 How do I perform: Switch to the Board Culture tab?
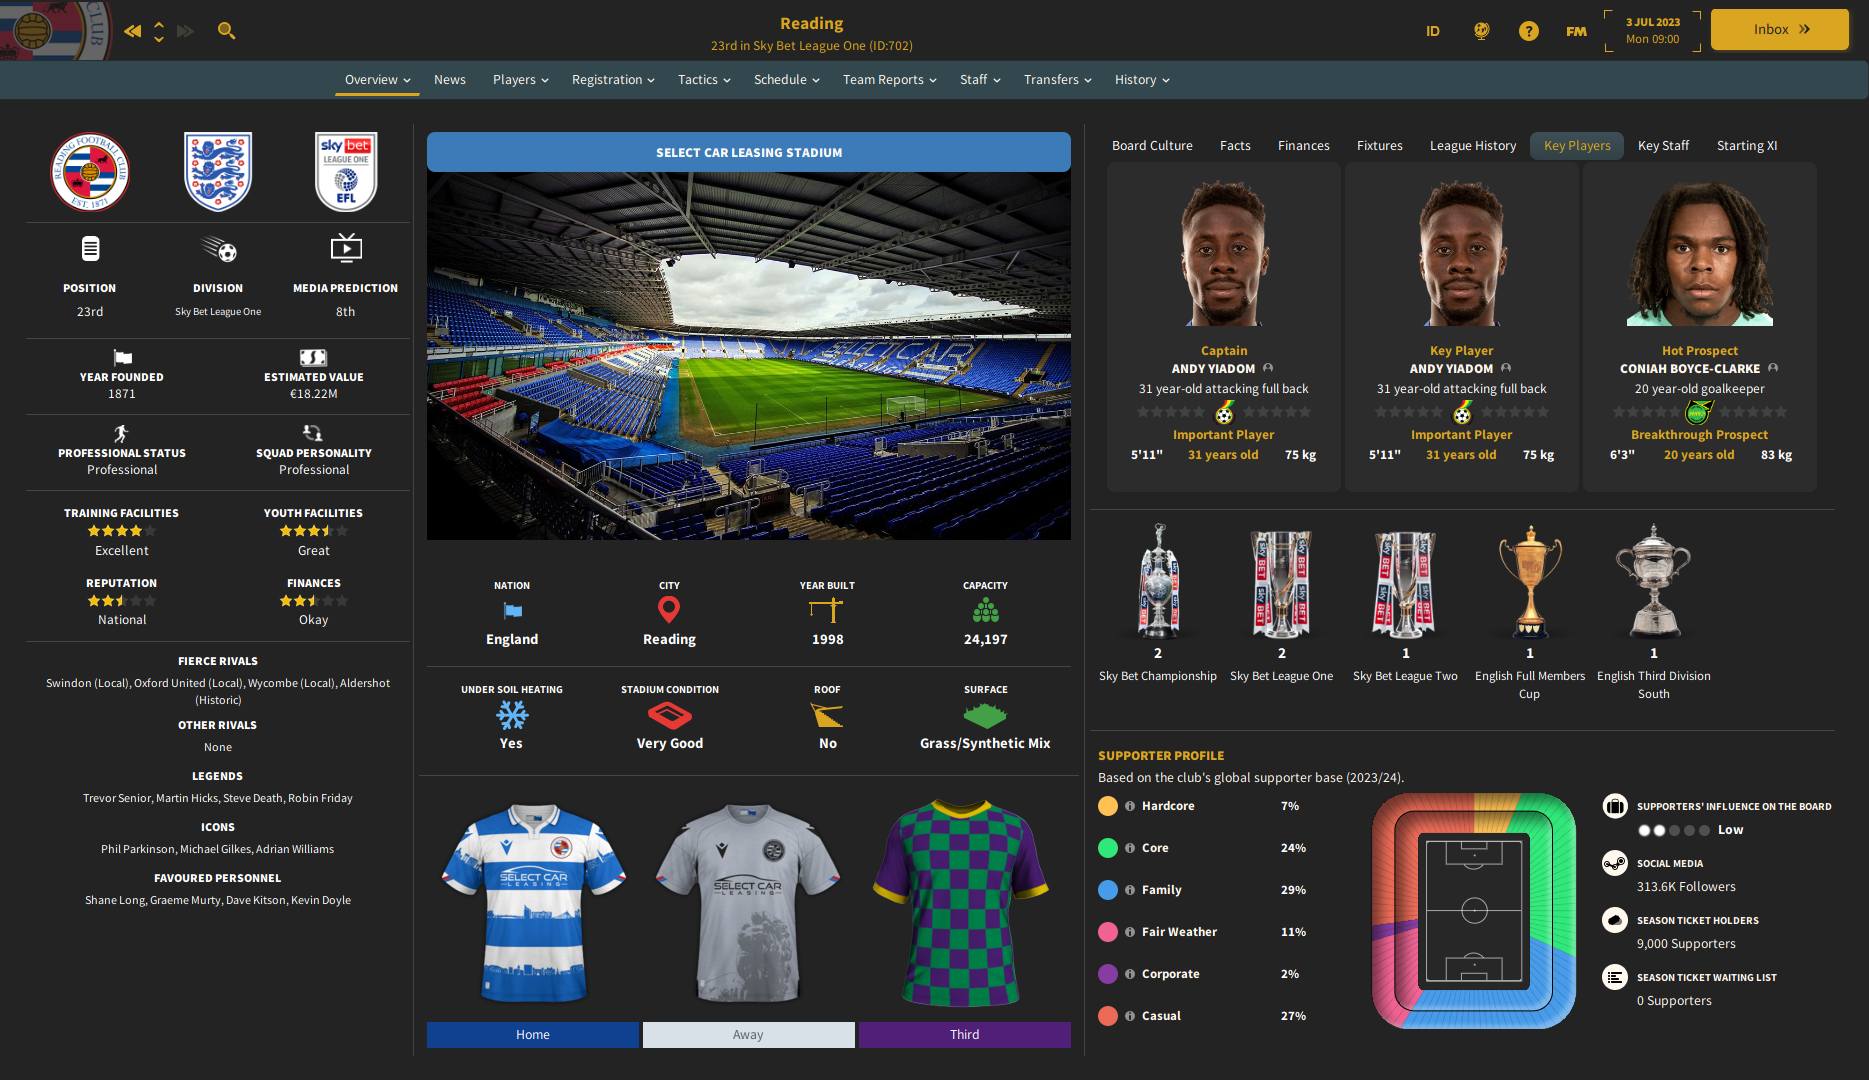(1152, 146)
